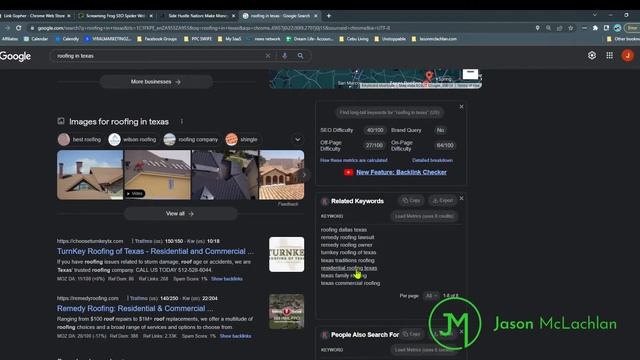Switch to the Link Gopher Chrome Web Store tab
The image size is (640, 360).
36,16
